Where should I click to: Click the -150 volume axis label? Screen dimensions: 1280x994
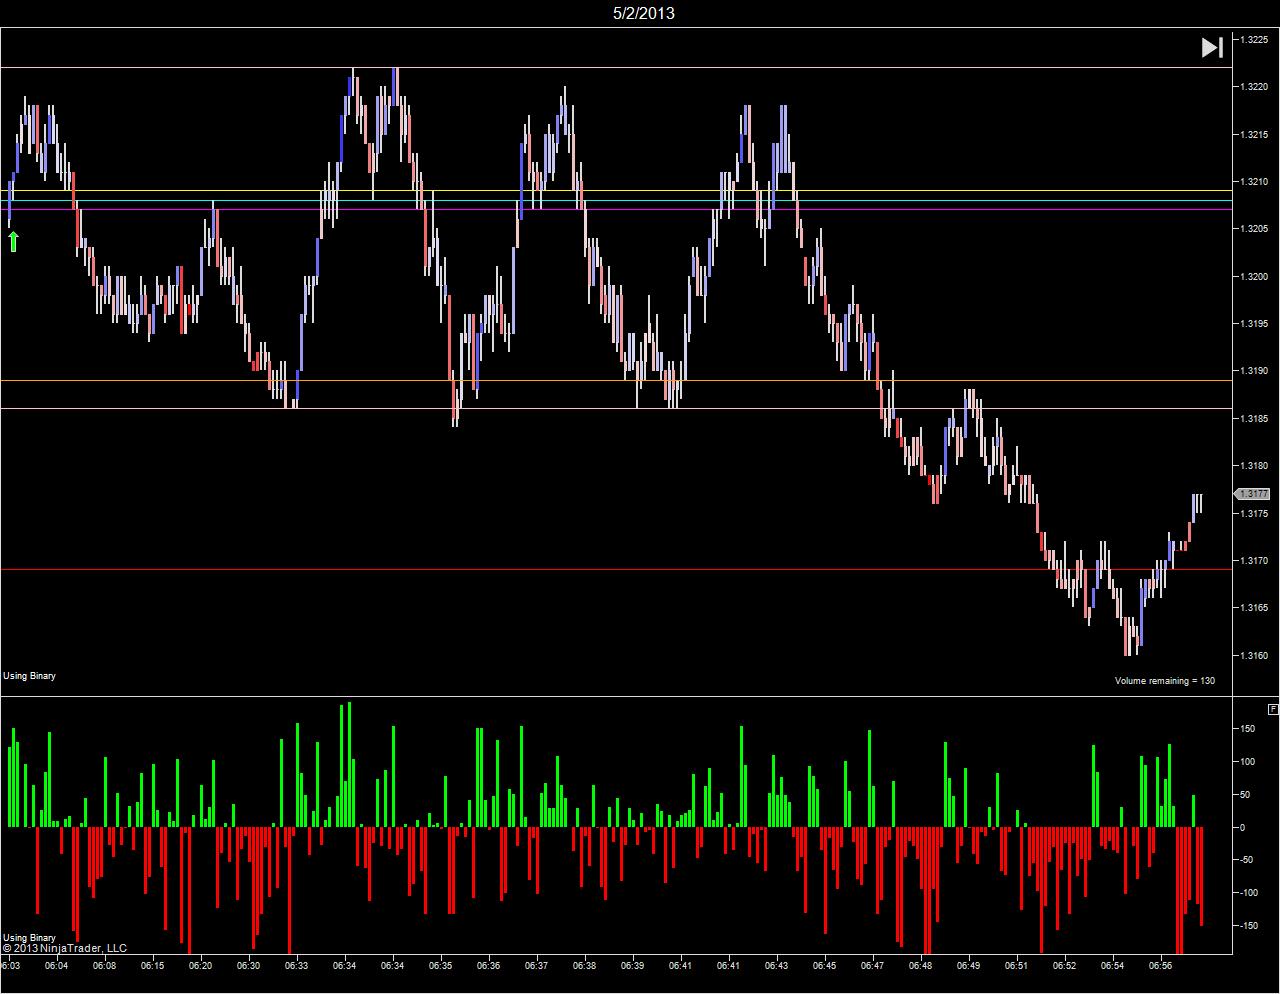click(x=1248, y=926)
